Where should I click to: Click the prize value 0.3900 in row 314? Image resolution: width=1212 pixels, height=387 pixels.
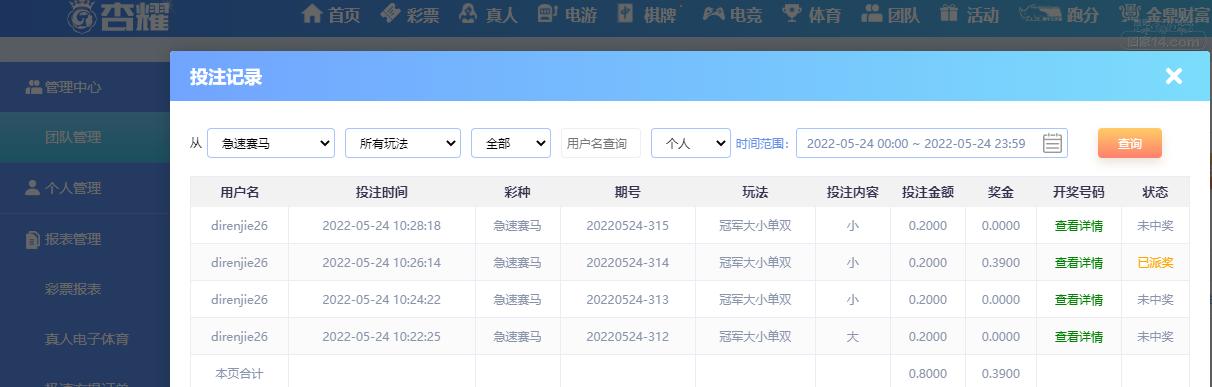1001,263
